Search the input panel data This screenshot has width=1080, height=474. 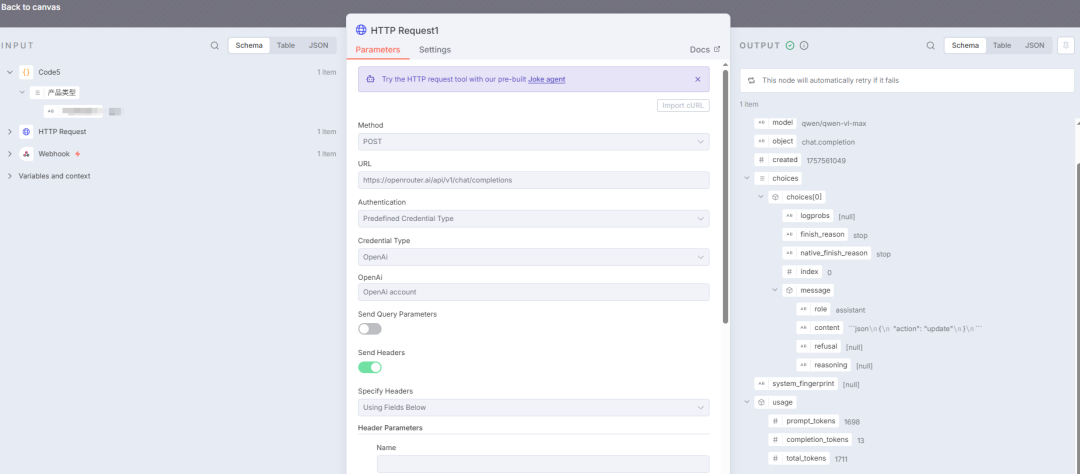(215, 45)
